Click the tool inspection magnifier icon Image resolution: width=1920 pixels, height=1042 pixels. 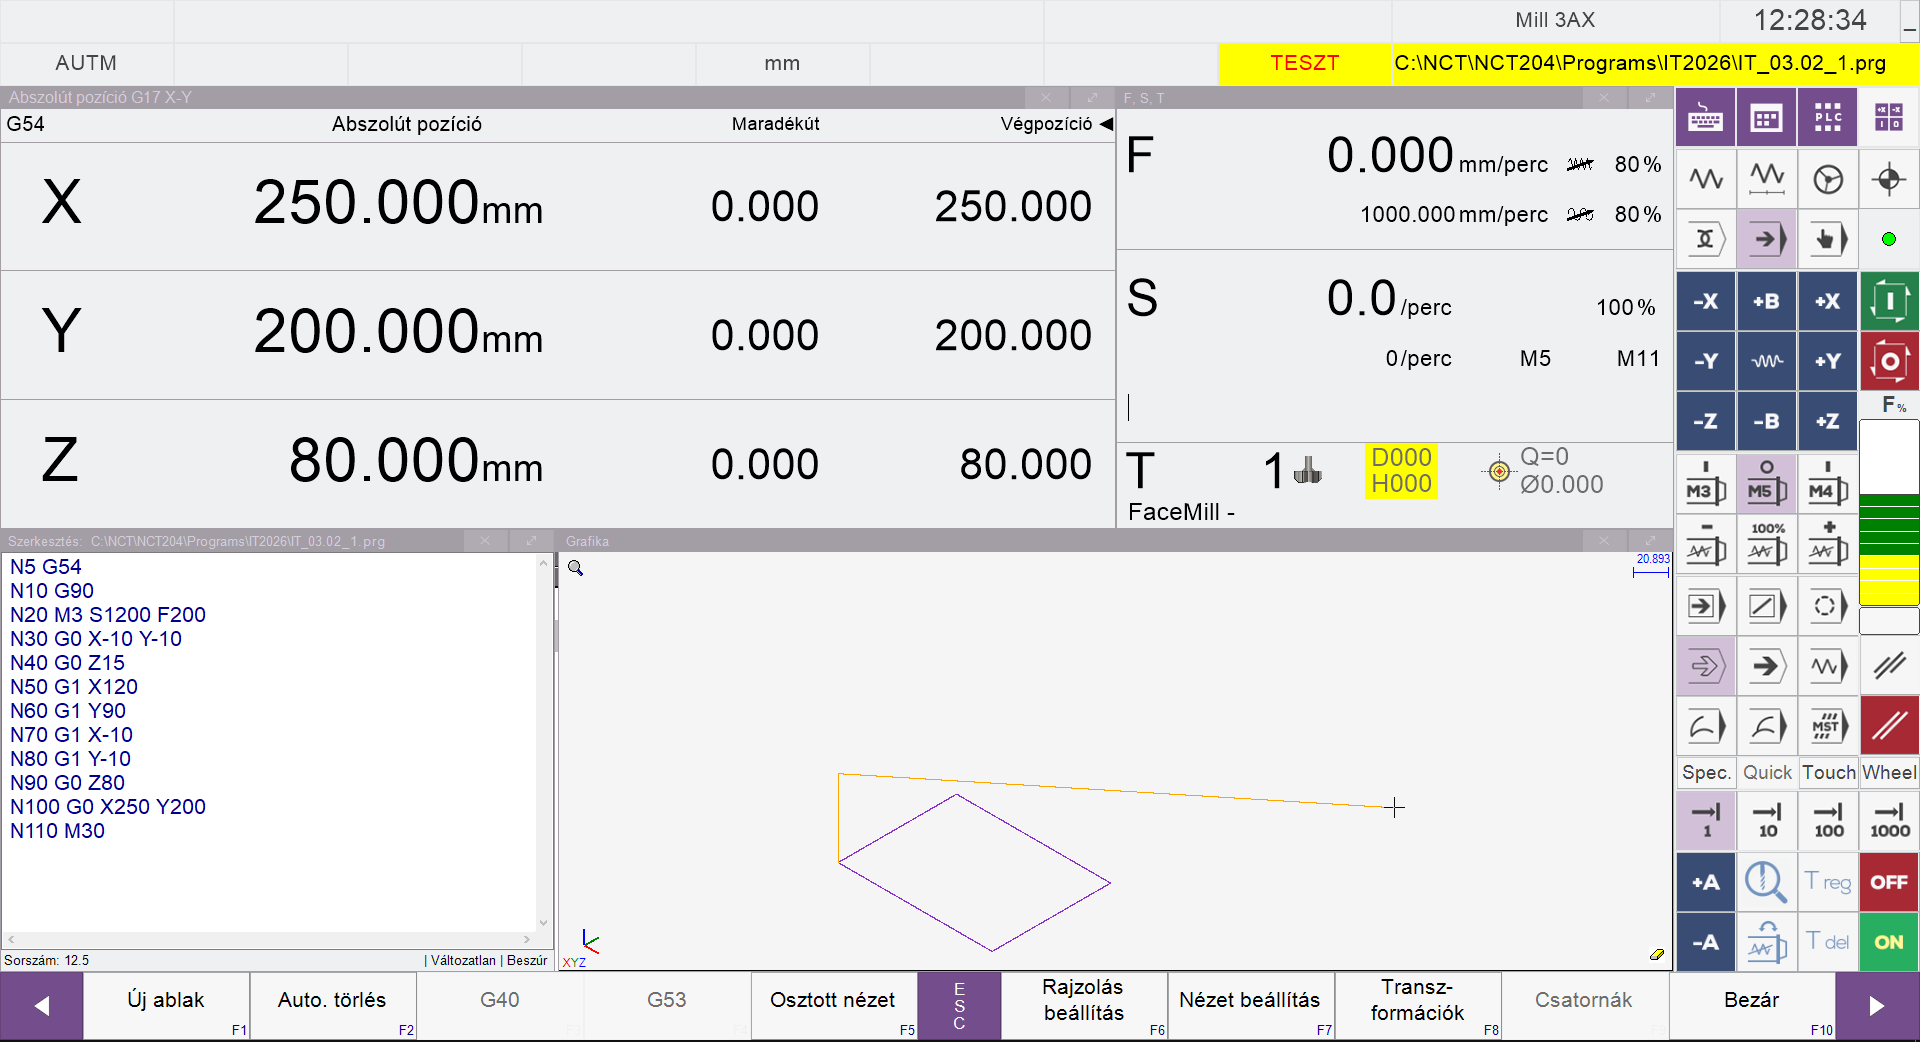1767,882
